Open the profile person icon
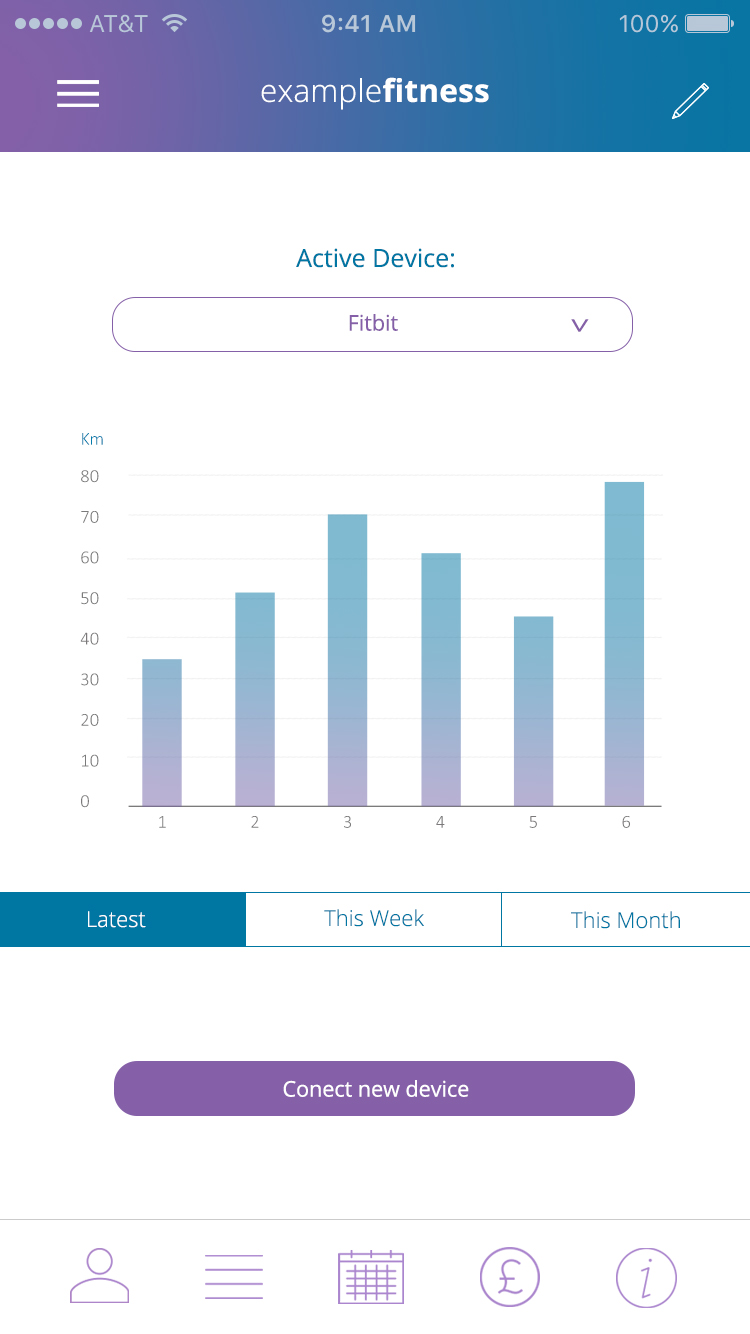The image size is (750, 1334). pyautogui.click(x=99, y=1276)
